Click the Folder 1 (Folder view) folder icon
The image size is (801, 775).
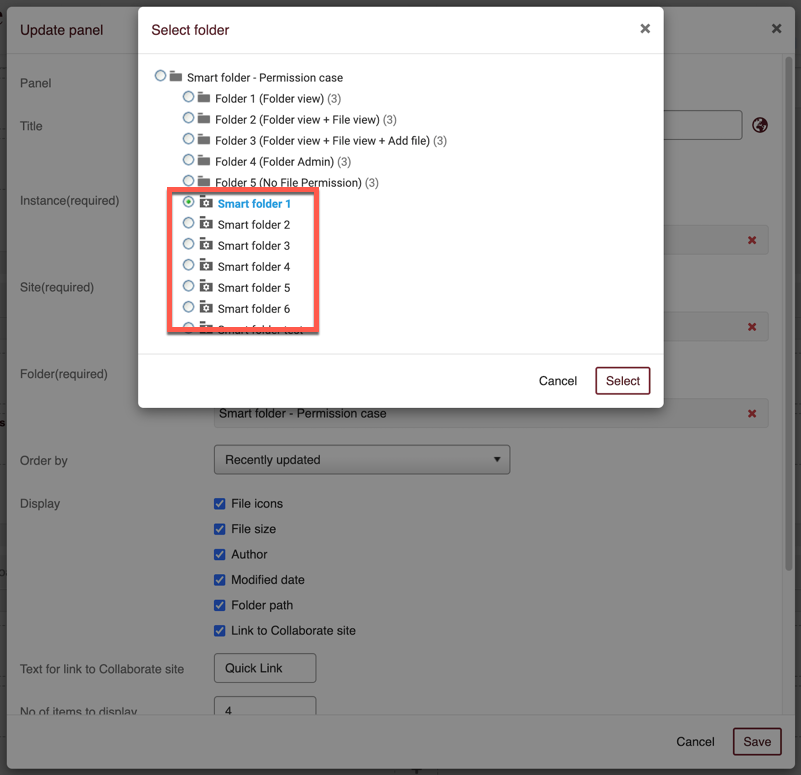coord(204,98)
